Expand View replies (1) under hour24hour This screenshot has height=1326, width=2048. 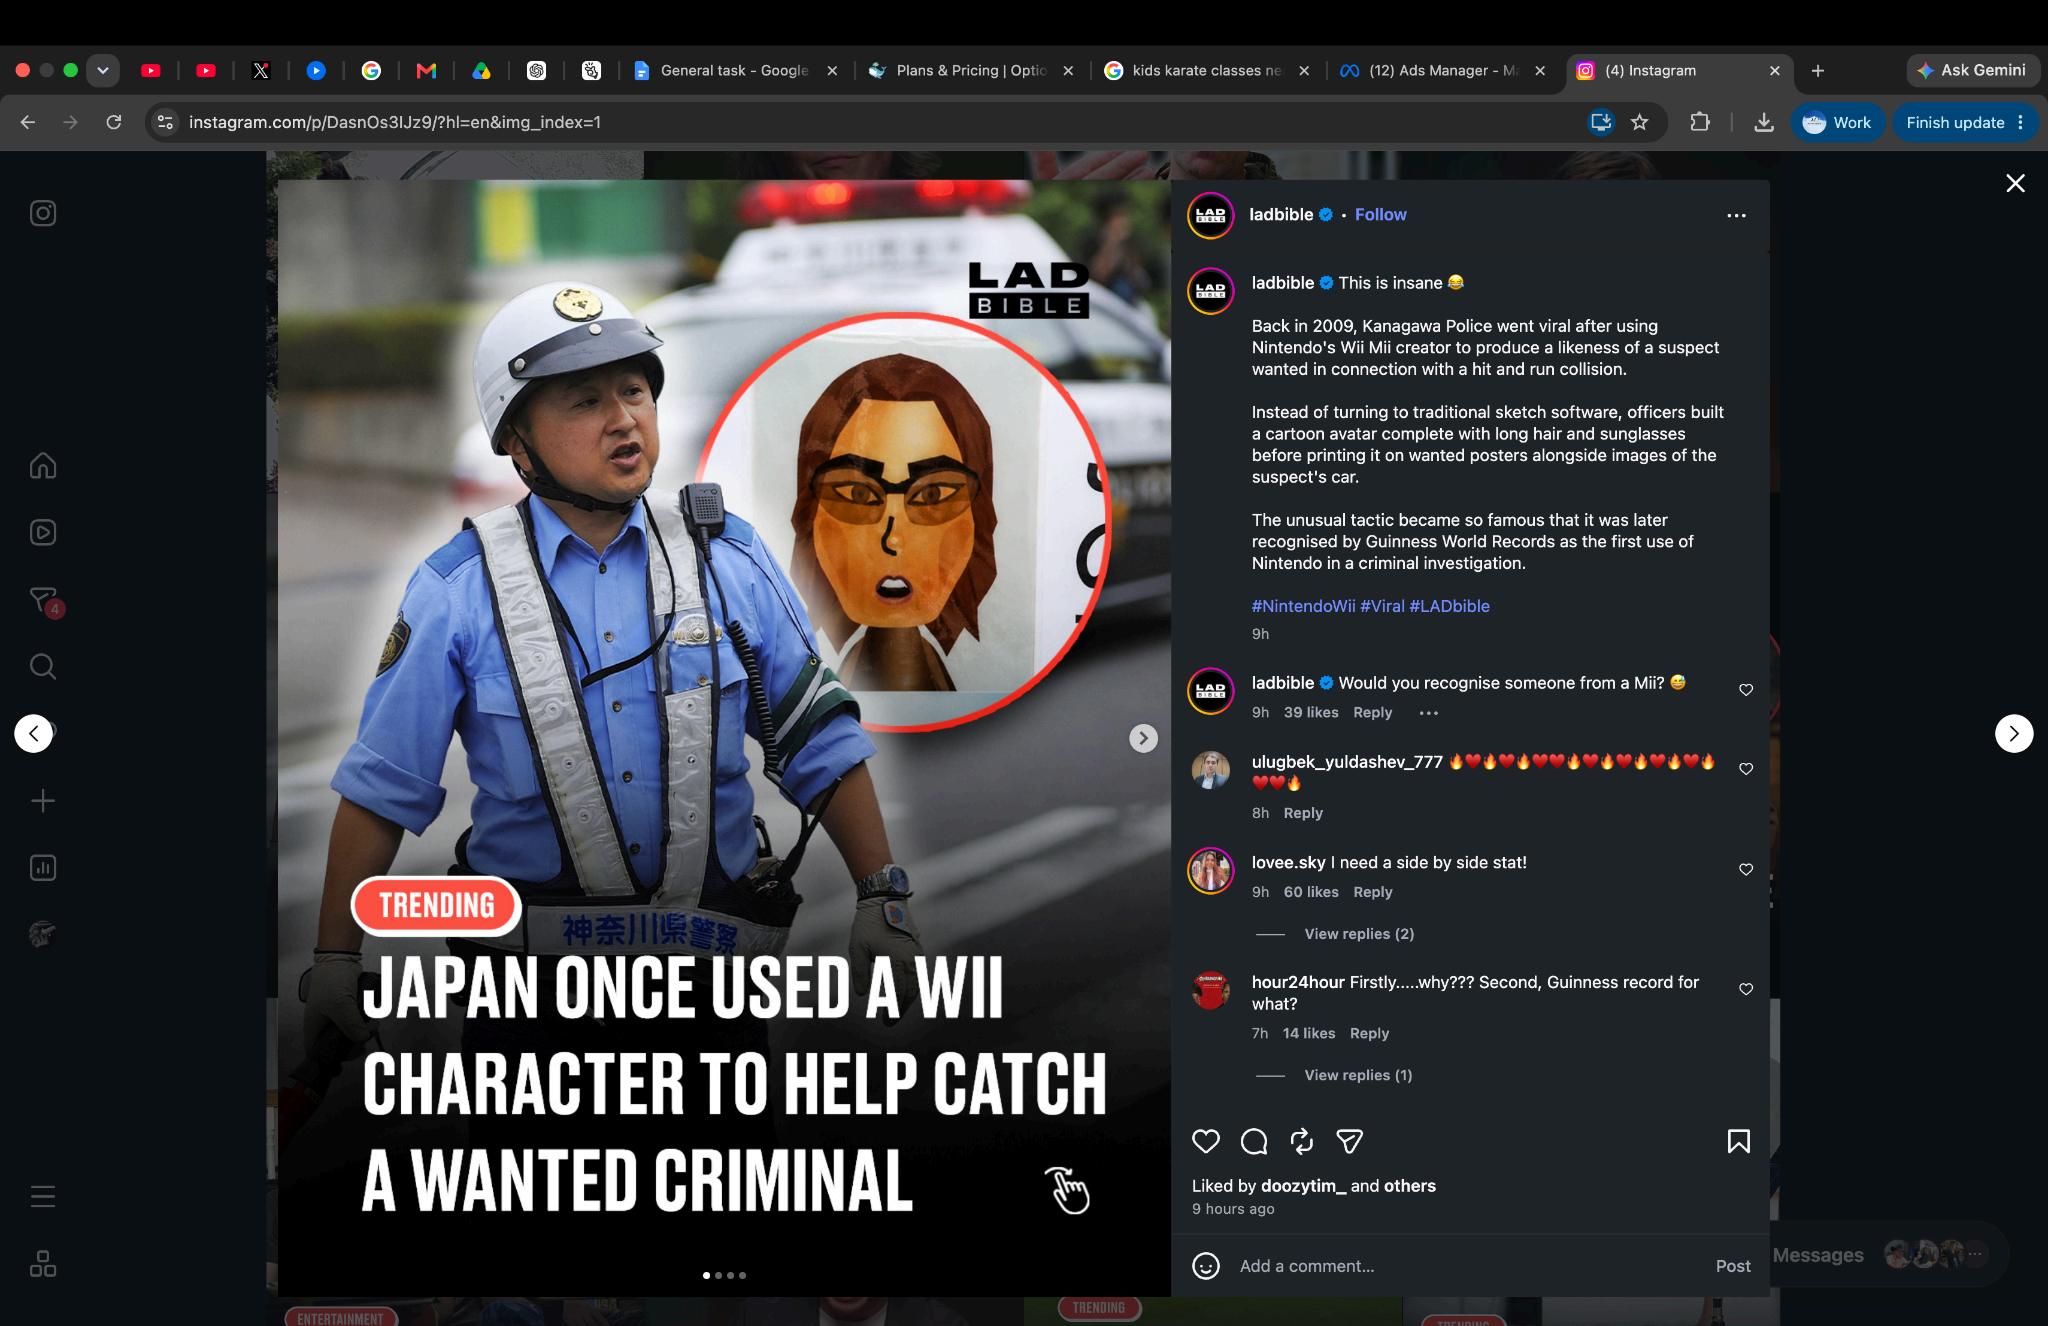coord(1358,1075)
